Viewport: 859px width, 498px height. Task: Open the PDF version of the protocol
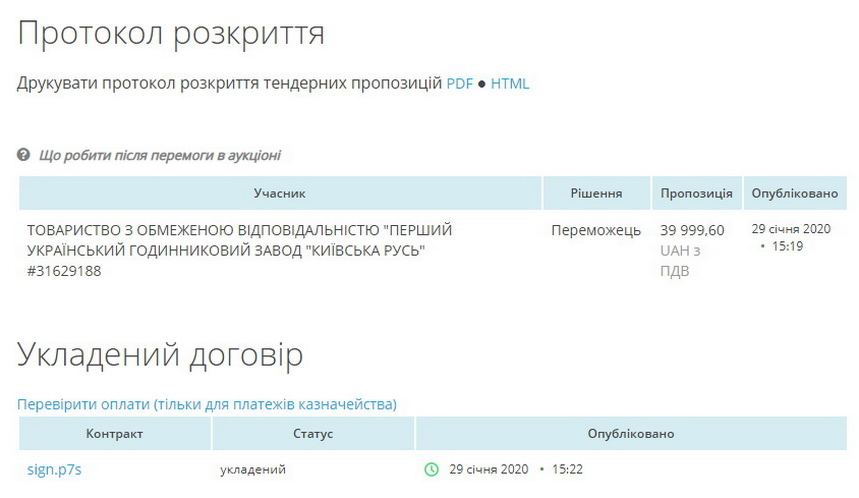point(459,84)
